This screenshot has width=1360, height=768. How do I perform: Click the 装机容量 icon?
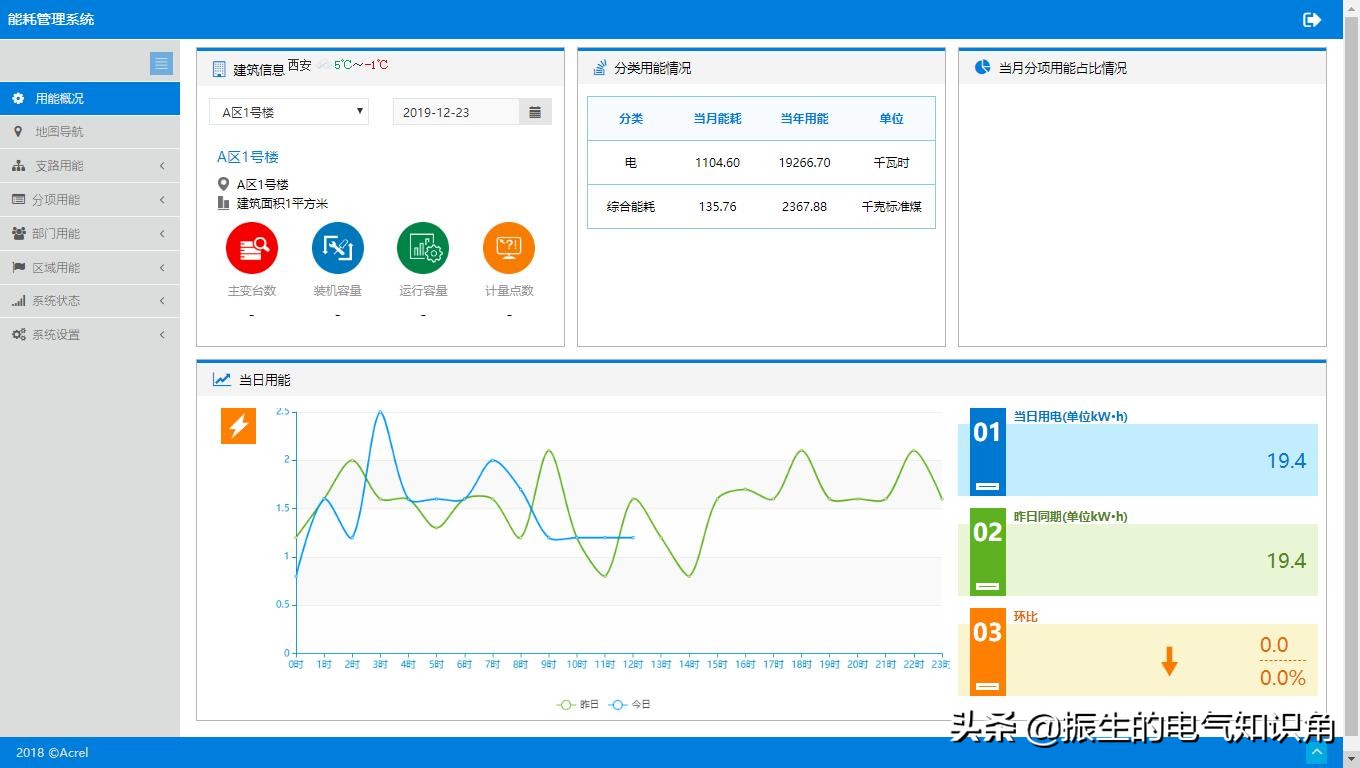click(337, 248)
